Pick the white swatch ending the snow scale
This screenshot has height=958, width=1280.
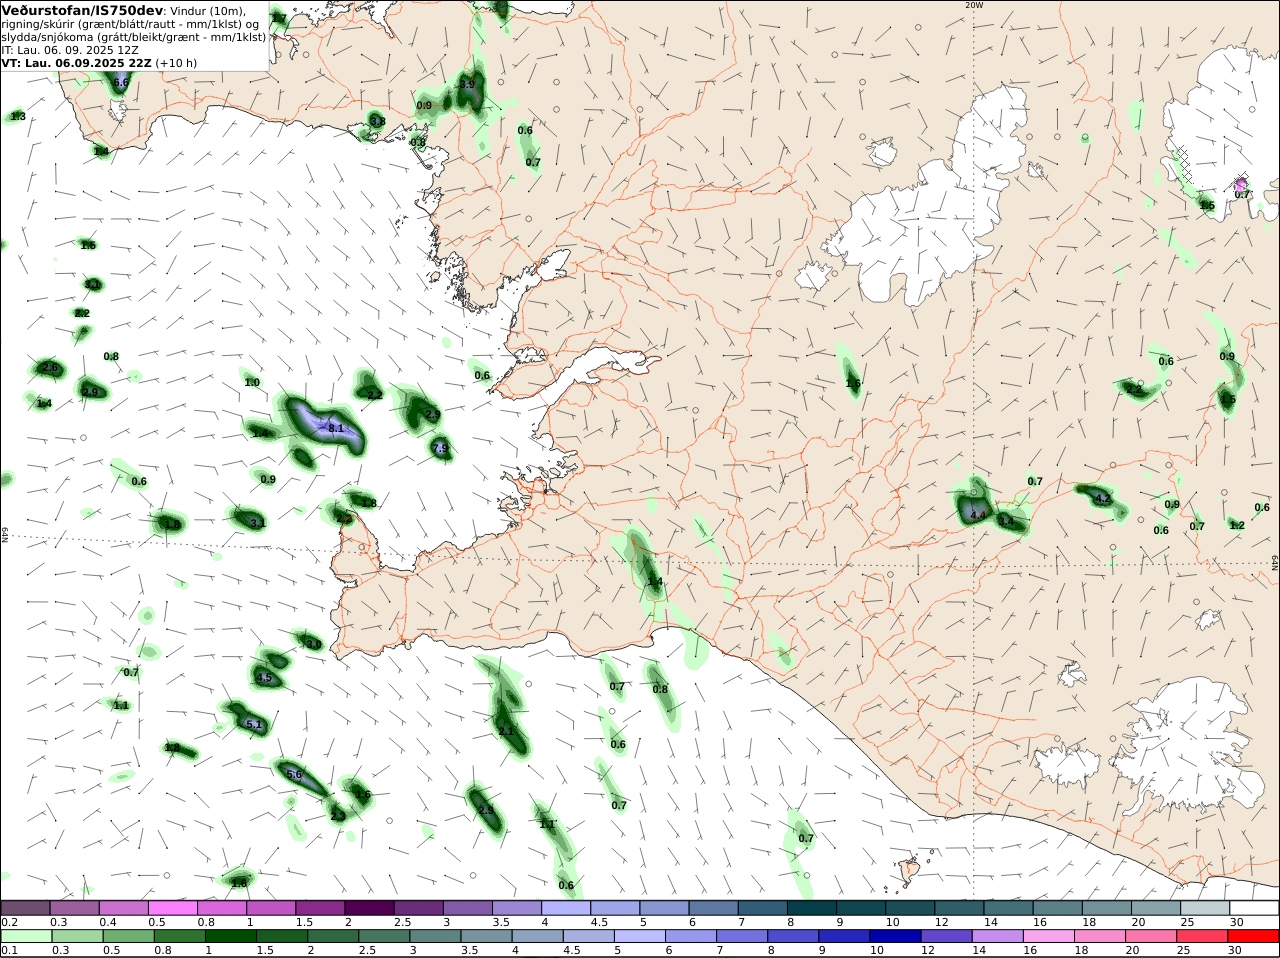tap(1254, 908)
